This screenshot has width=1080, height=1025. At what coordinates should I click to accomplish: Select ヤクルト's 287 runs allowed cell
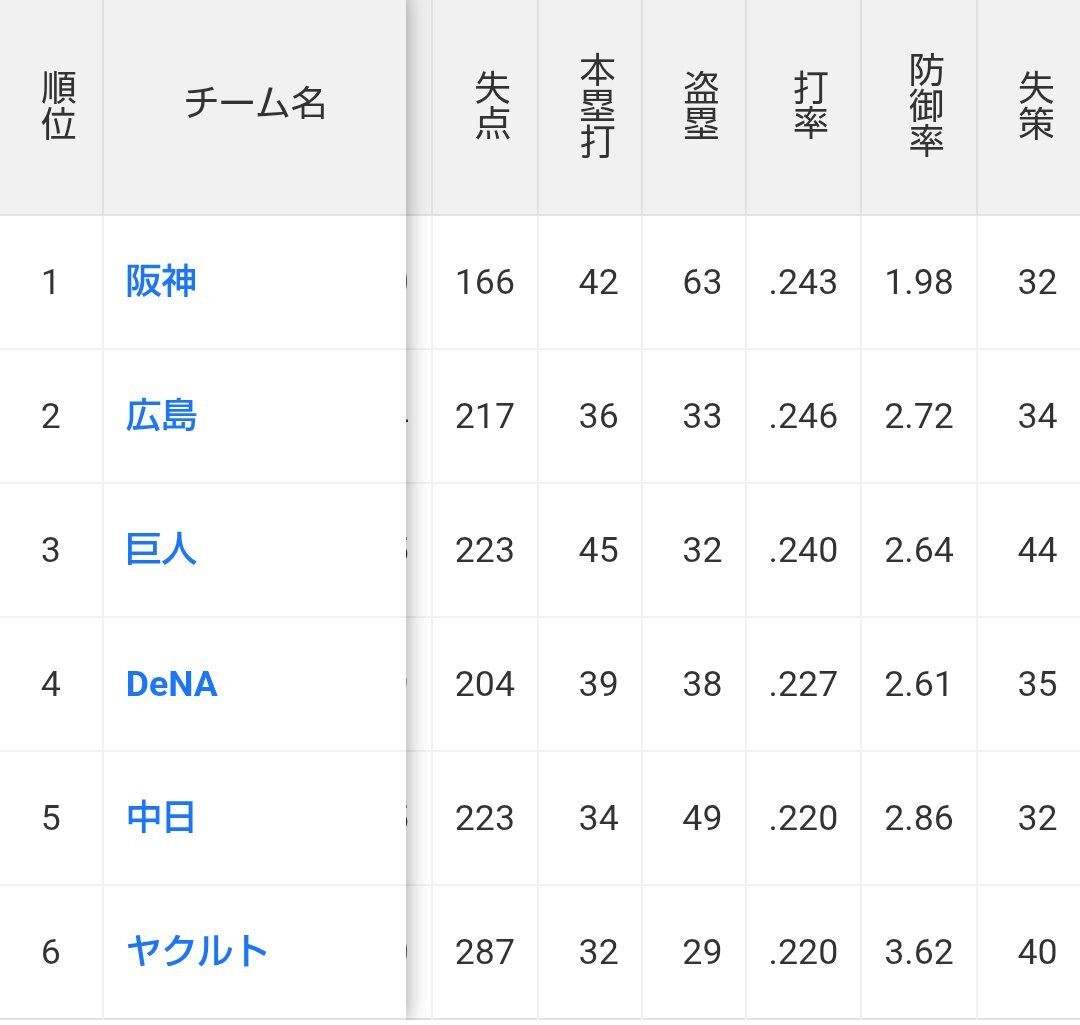click(x=485, y=952)
